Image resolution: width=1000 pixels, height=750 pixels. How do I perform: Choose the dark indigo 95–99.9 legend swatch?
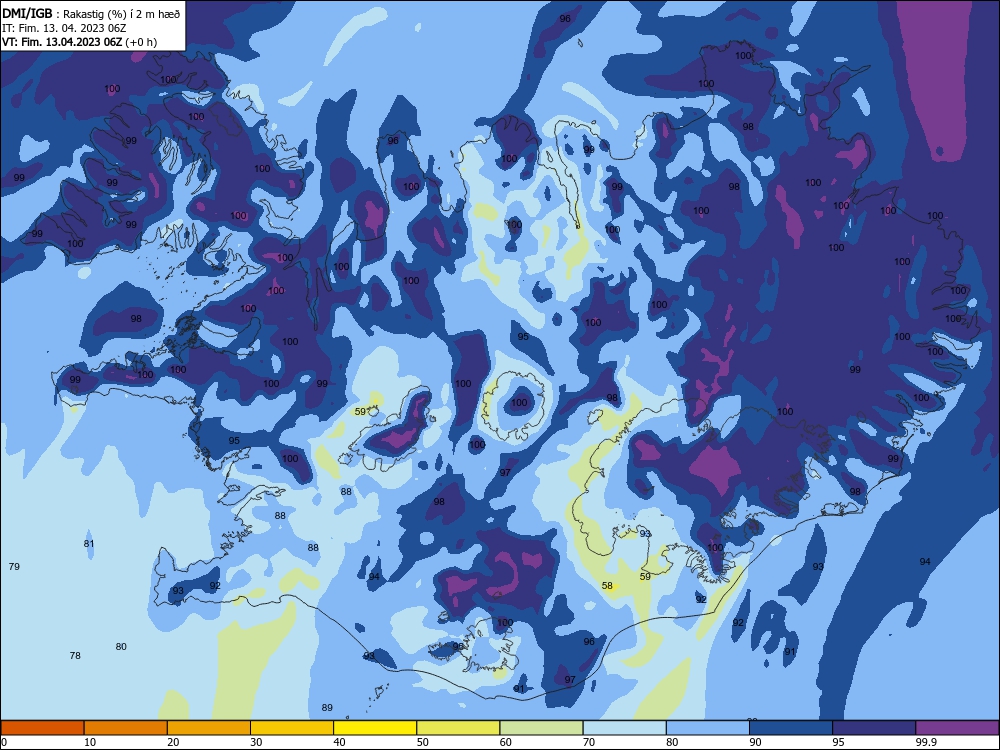click(x=874, y=728)
